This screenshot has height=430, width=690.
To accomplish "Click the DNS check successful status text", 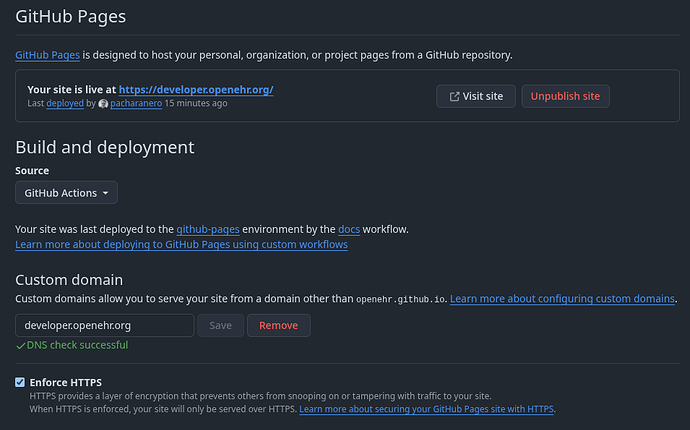I will 77,345.
